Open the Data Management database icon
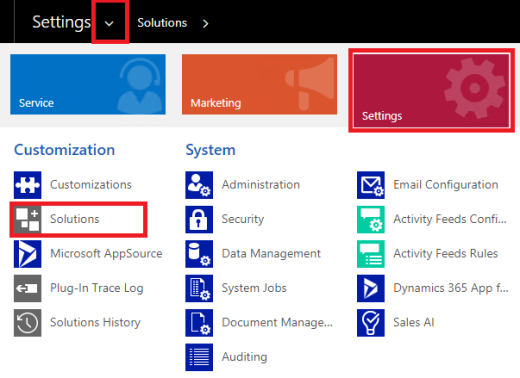 [x=199, y=254]
